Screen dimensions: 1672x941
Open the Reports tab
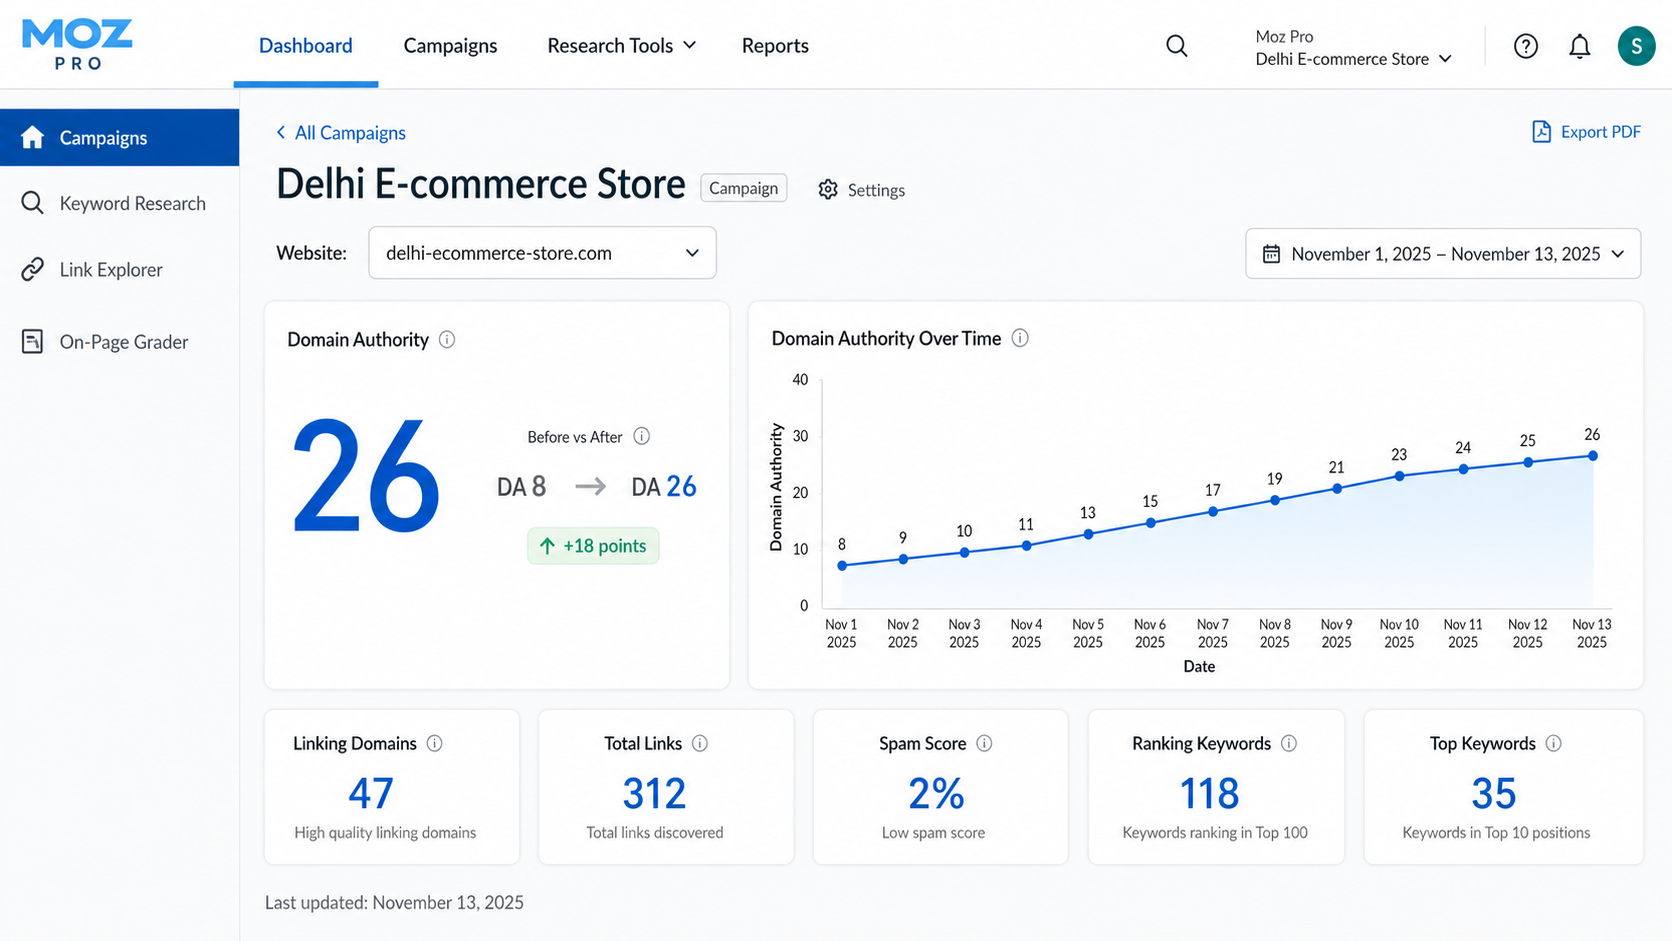pos(775,46)
